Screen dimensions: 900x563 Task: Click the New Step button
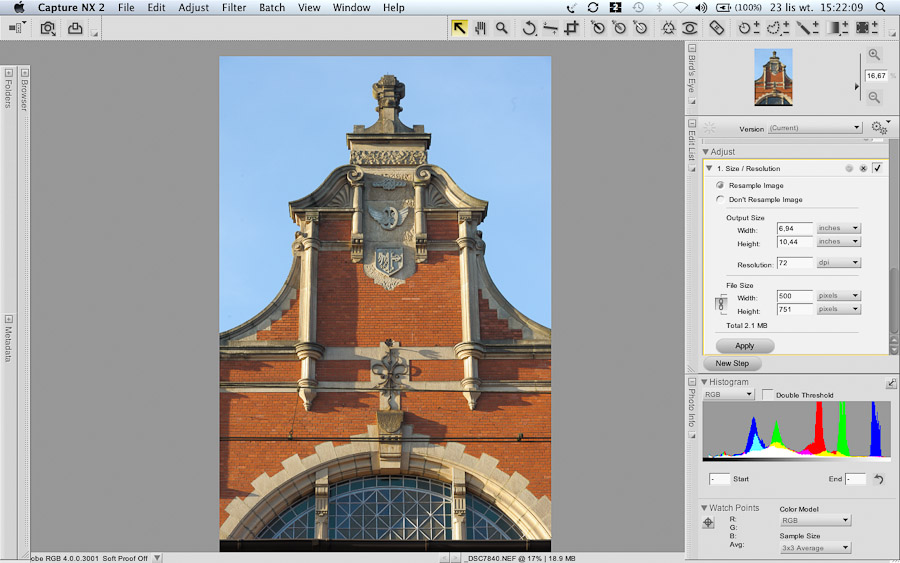pyautogui.click(x=732, y=364)
